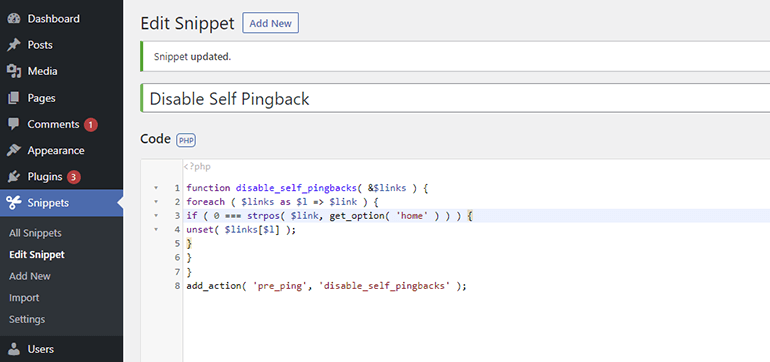This screenshot has width=770, height=362.
Task: Collapse code fold arrow on line 1
Action: coord(156,188)
